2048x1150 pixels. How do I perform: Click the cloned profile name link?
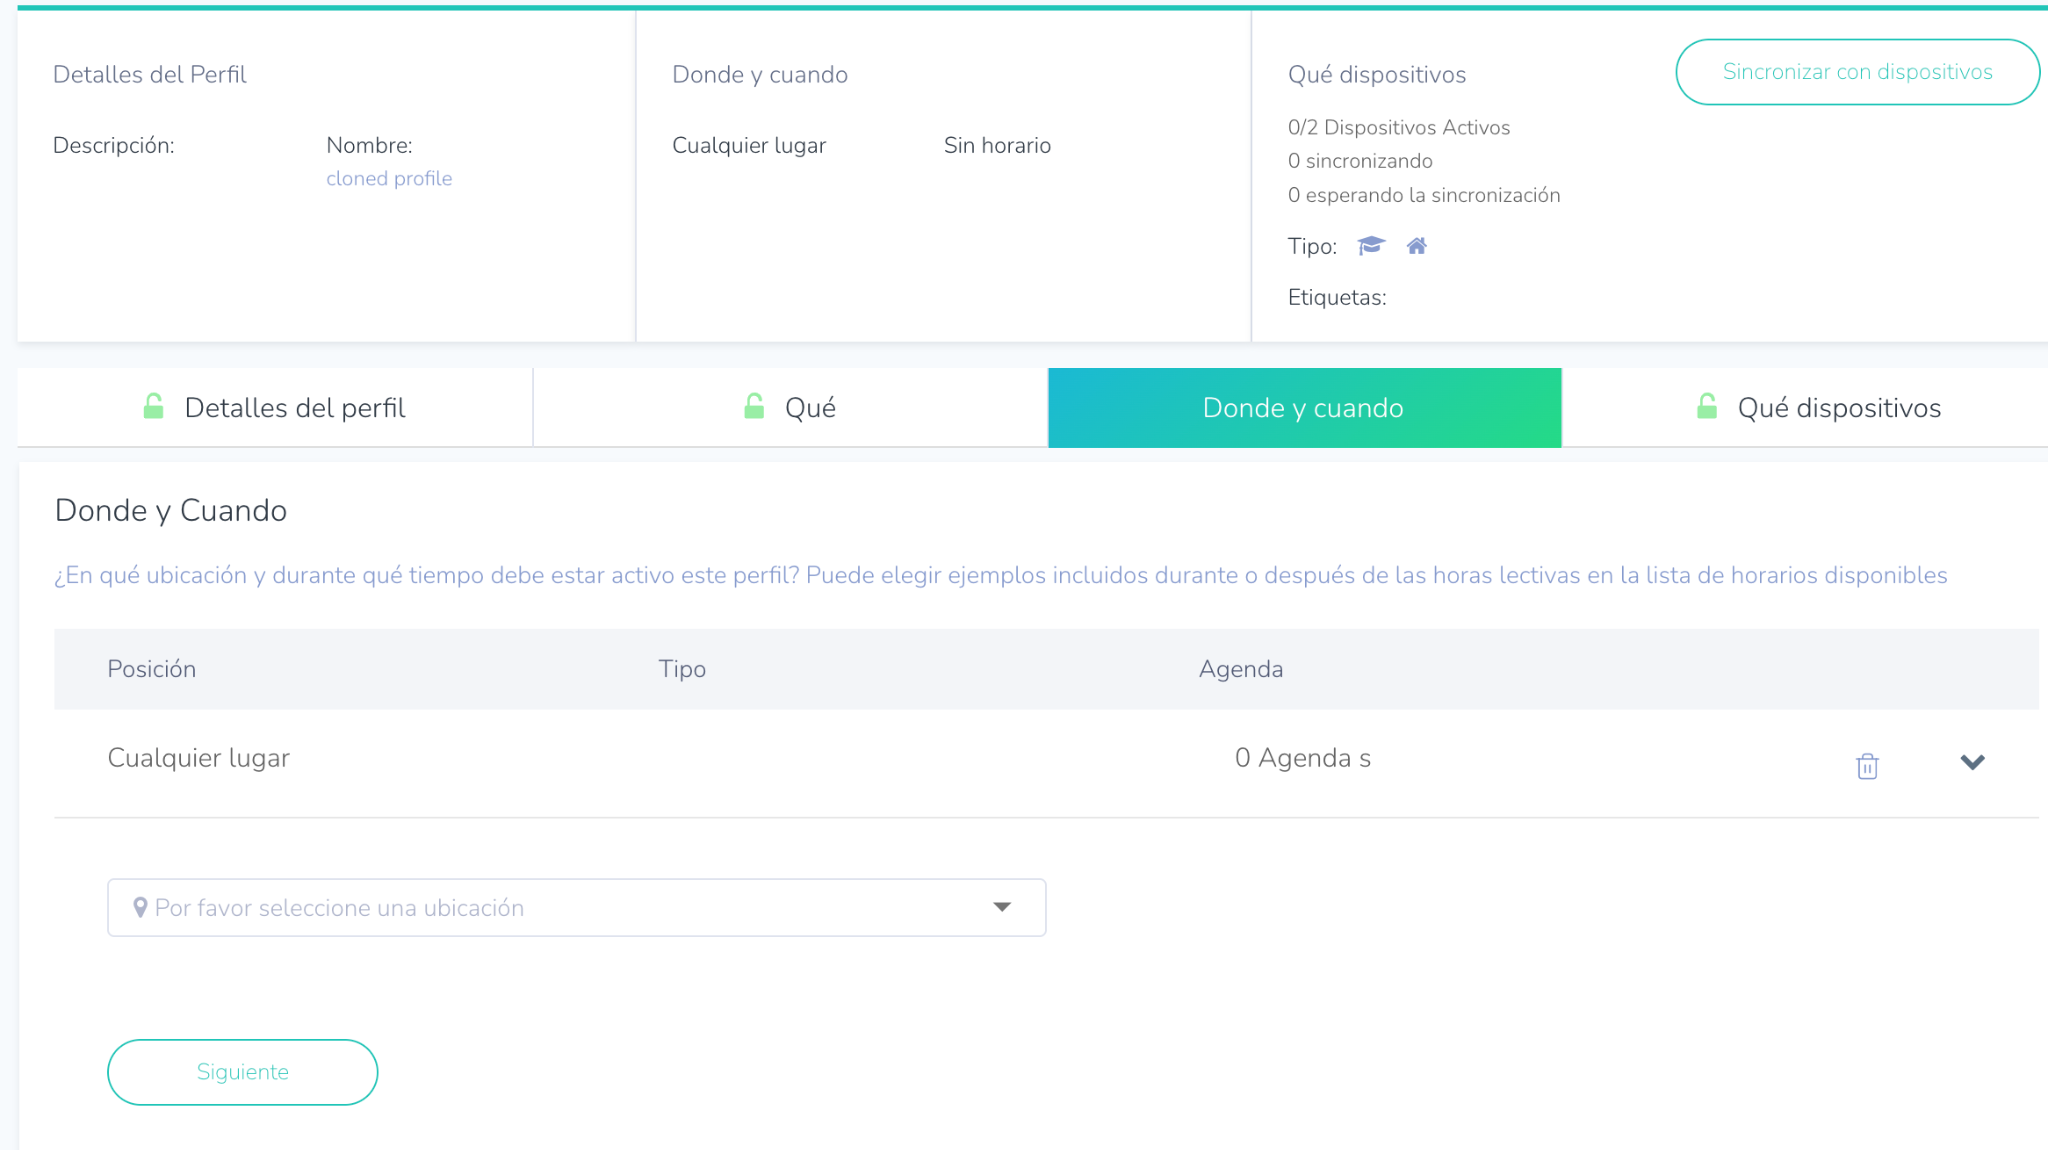click(x=389, y=178)
